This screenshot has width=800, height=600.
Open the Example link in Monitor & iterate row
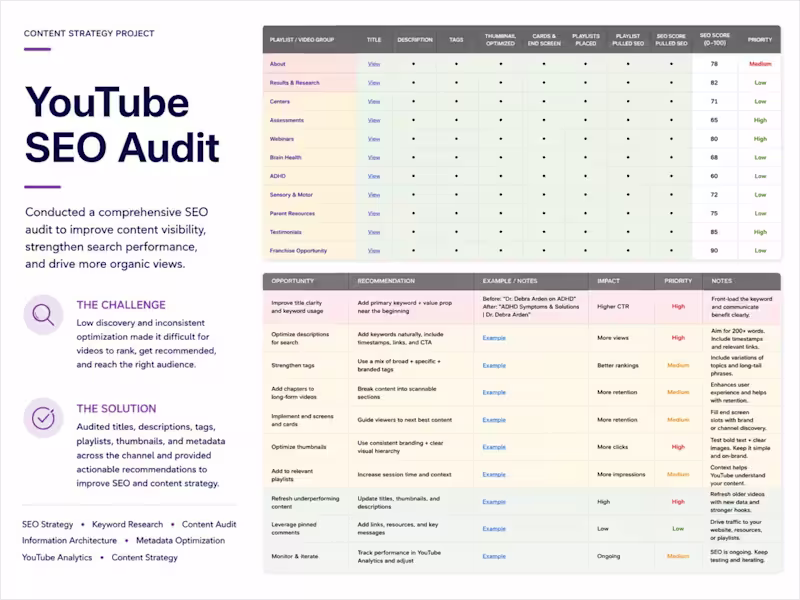pos(494,556)
